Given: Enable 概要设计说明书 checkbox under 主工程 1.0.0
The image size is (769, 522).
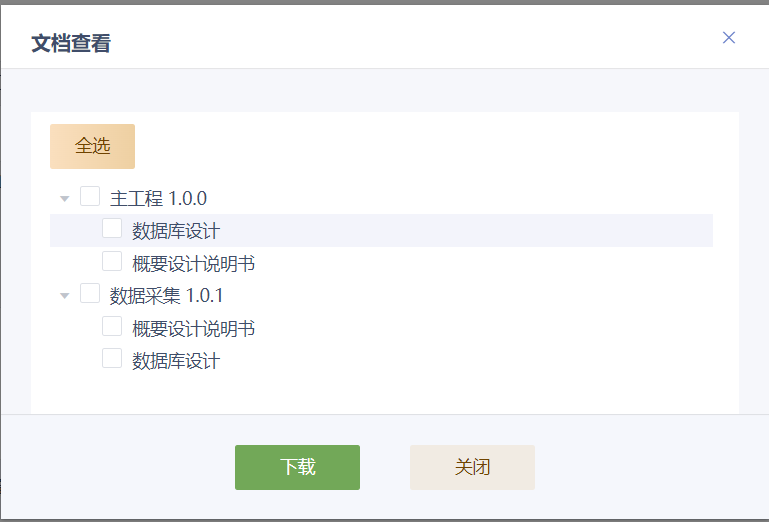Looking at the screenshot, I should (x=112, y=262).
